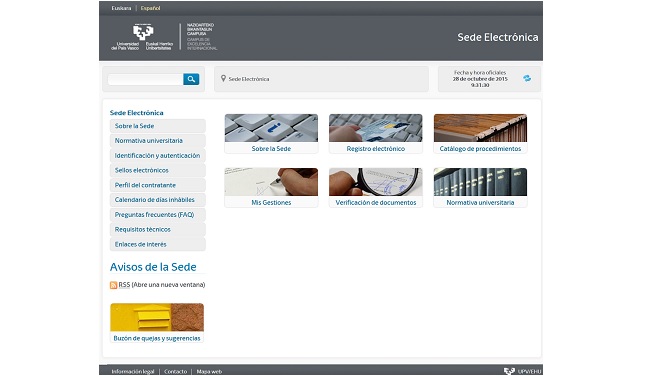Click the refresh official time icon
Image resolution: width=672 pixels, height=378 pixels.
[x=527, y=78]
